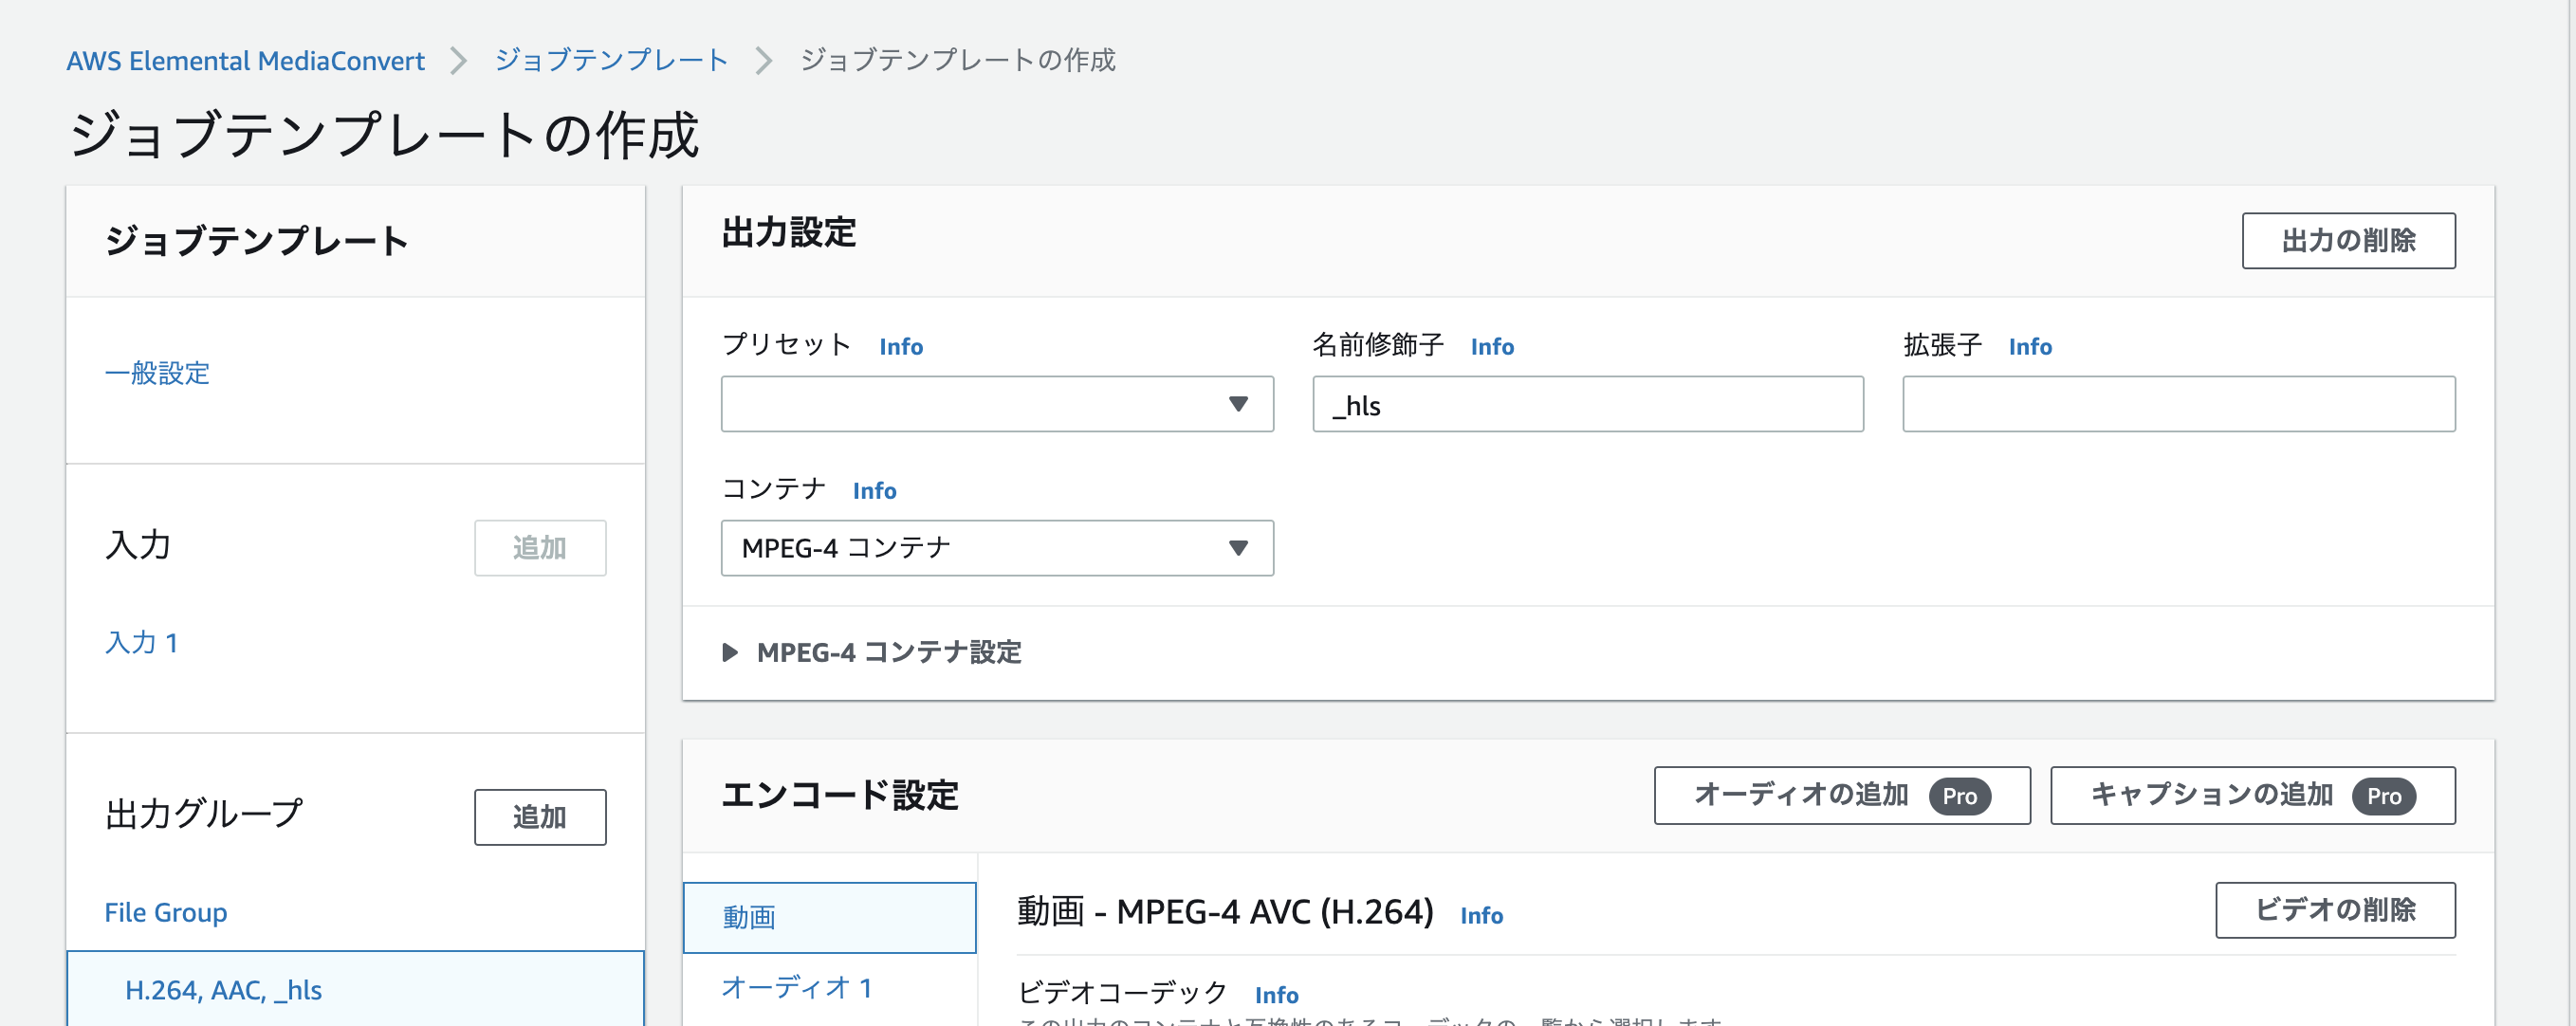Click the Info link beside コンテナ
This screenshot has width=2576, height=1026.
[x=873, y=490]
